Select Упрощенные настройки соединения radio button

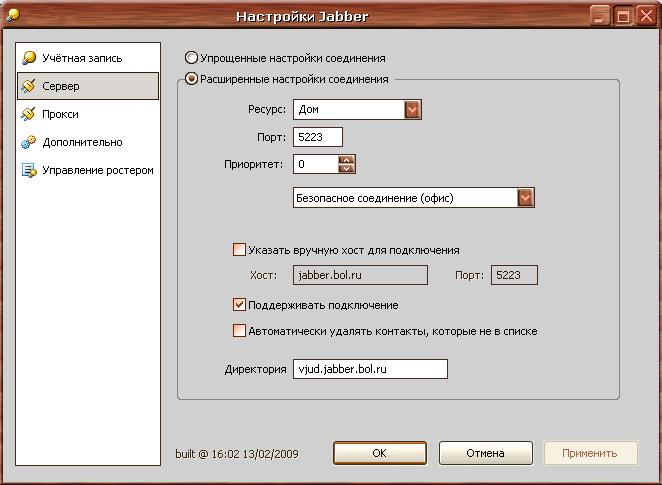pyautogui.click(x=191, y=57)
